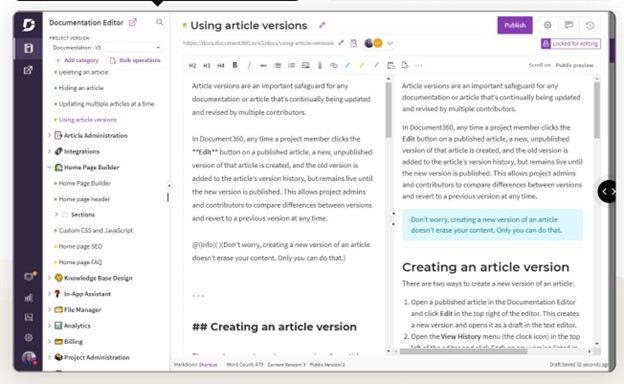Viewport: 624px width, 384px height.
Task: Expand Billing category
Action: click(49, 341)
